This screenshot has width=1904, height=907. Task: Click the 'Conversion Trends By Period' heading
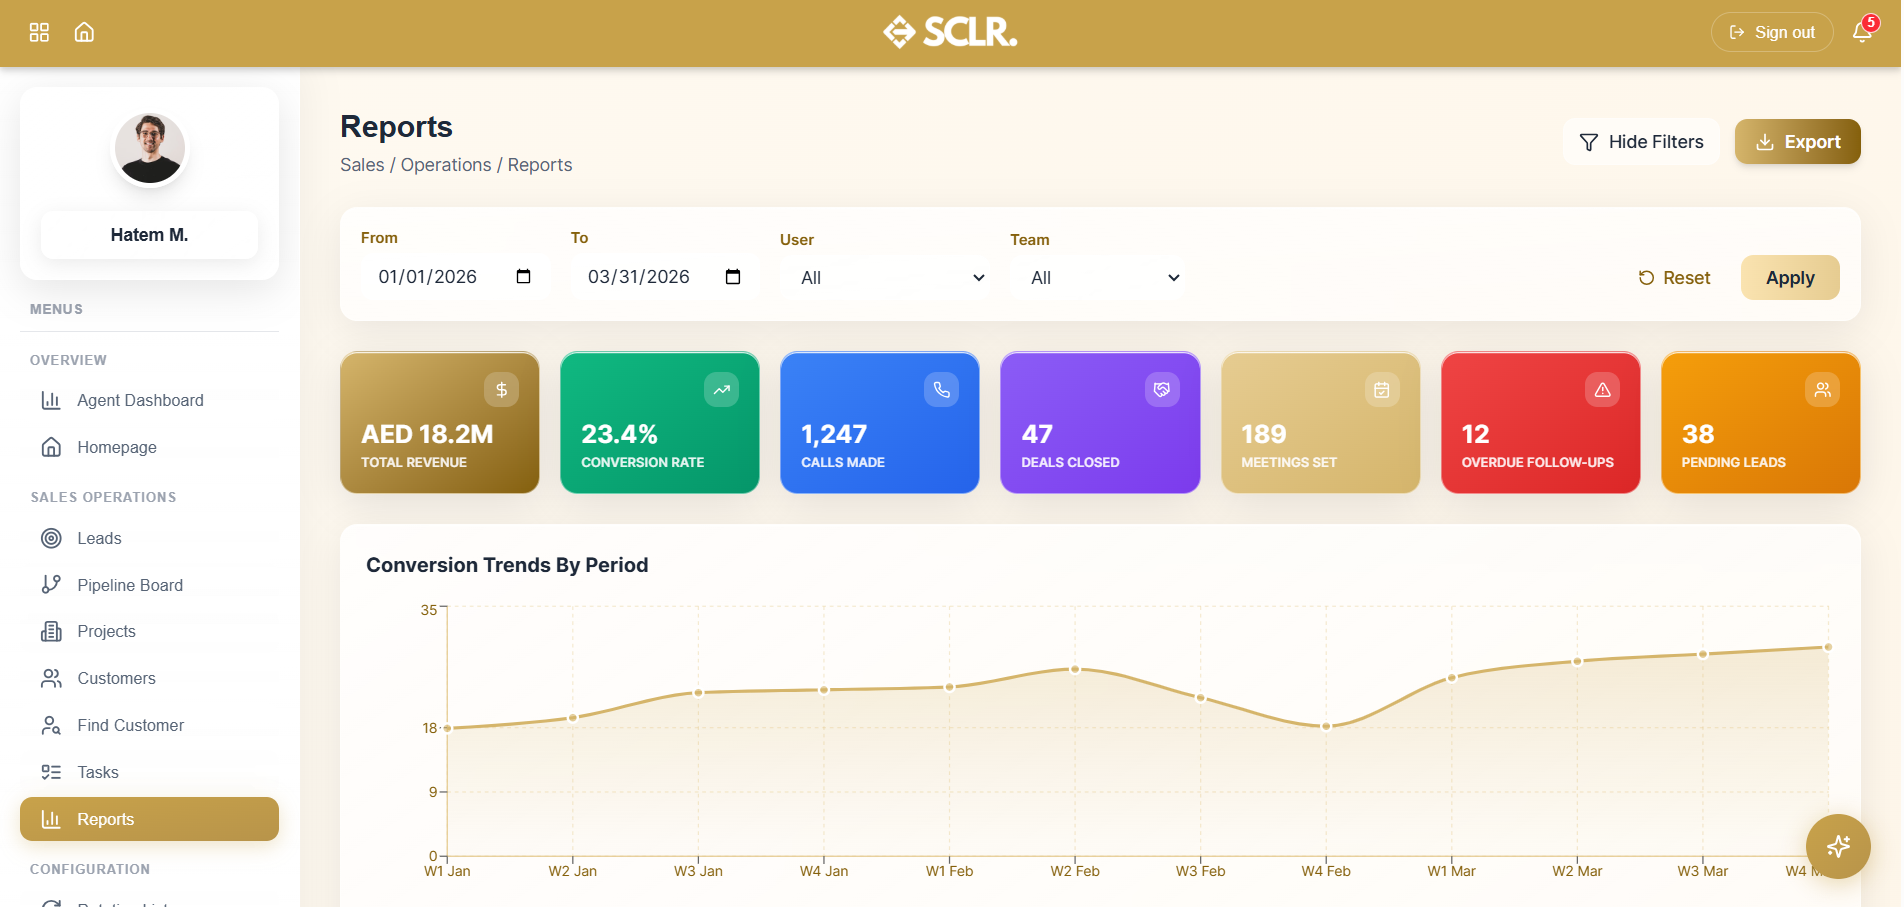click(x=507, y=565)
